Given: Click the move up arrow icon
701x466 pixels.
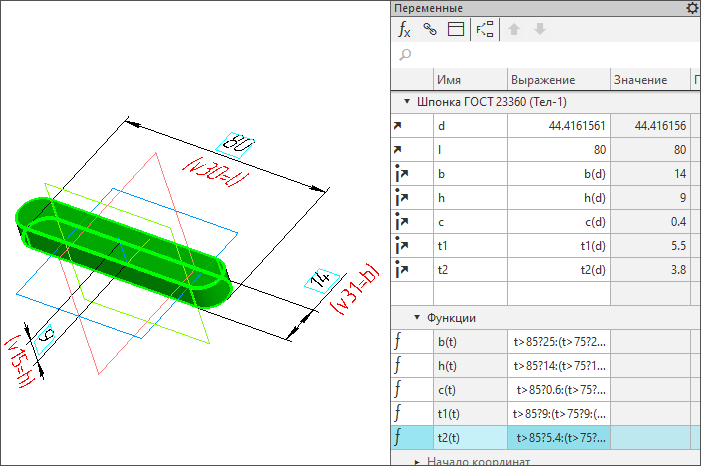Looking at the screenshot, I should click(x=515, y=29).
